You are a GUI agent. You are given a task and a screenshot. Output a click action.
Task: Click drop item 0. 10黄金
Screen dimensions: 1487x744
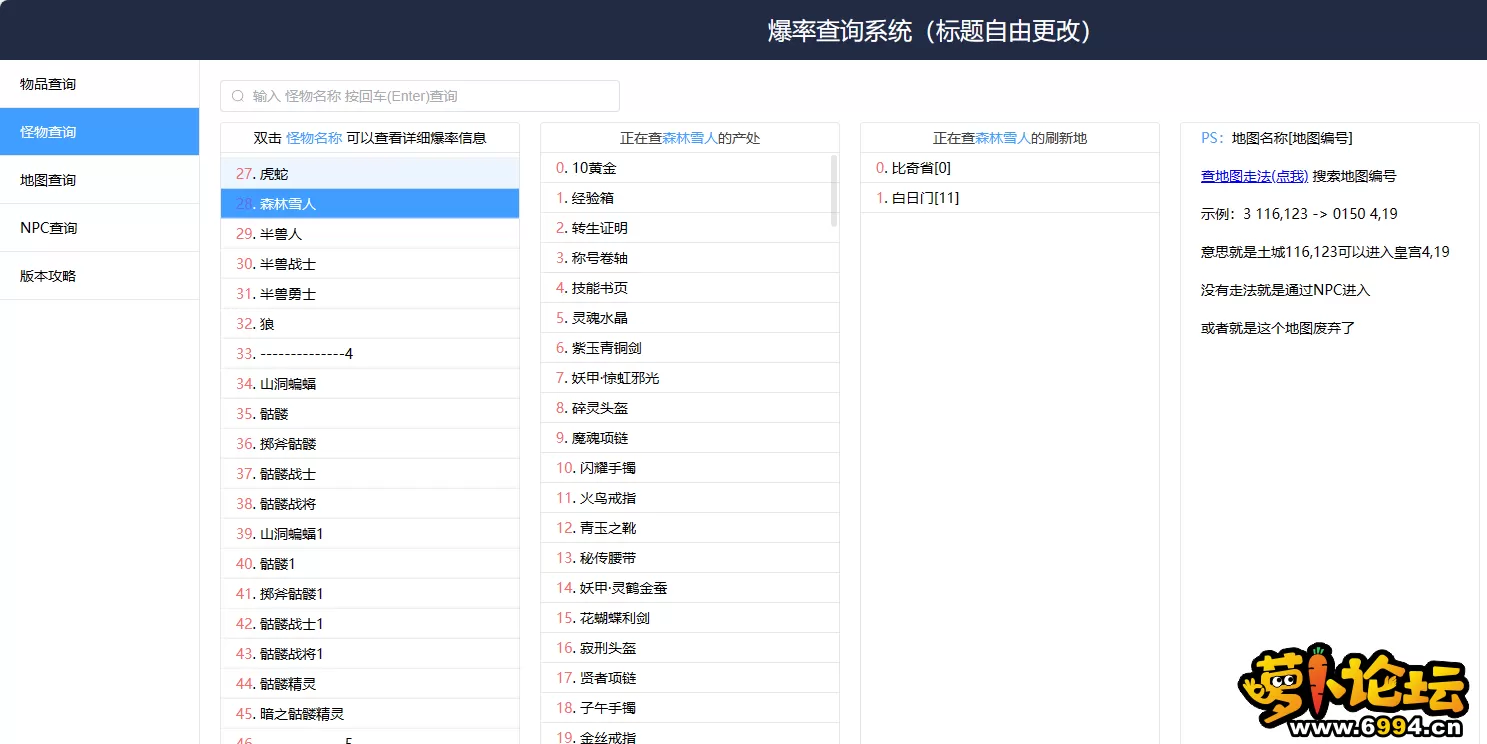pos(690,168)
